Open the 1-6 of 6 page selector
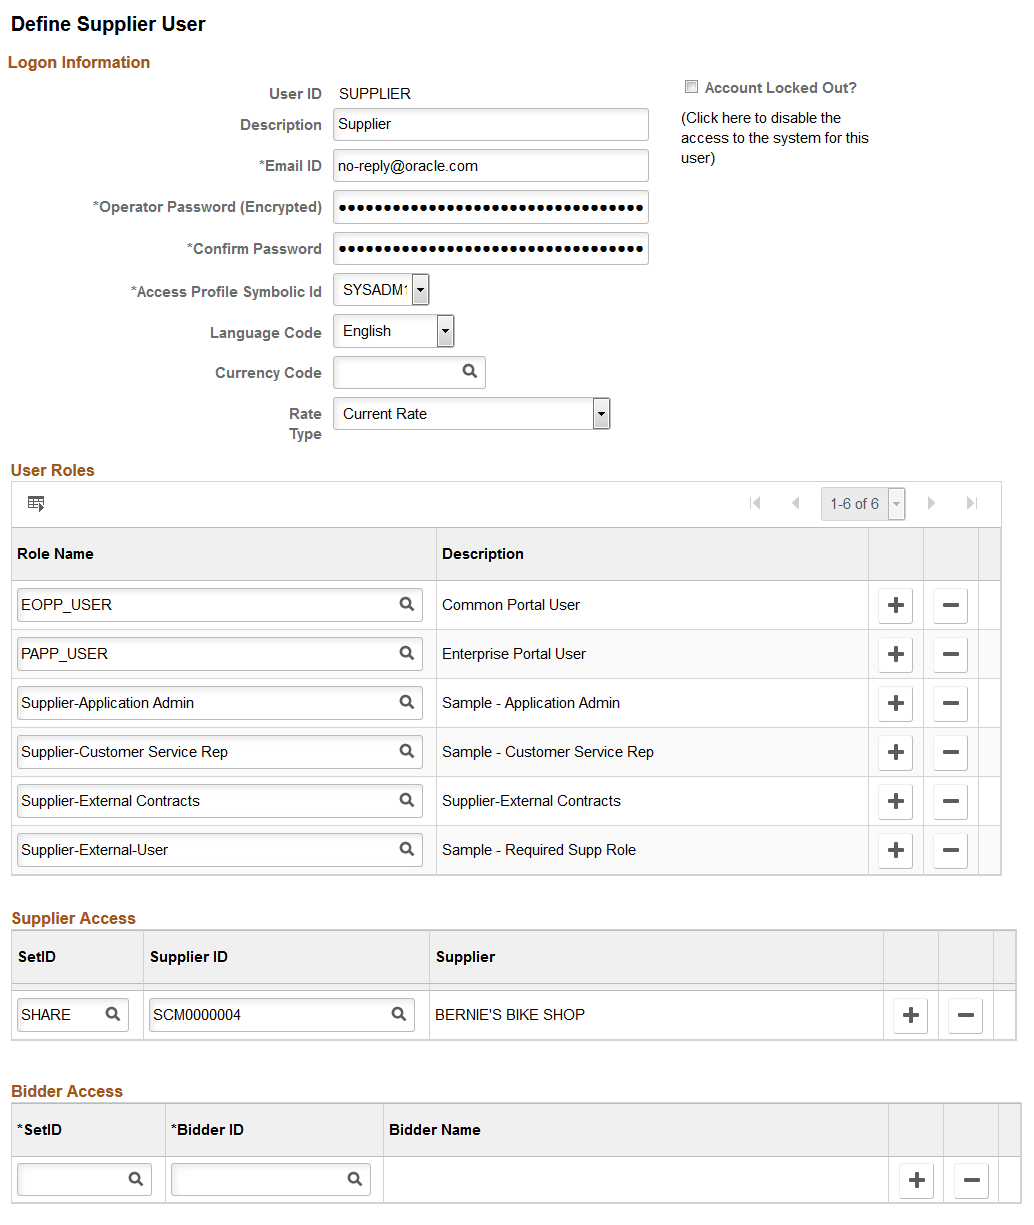 (896, 503)
